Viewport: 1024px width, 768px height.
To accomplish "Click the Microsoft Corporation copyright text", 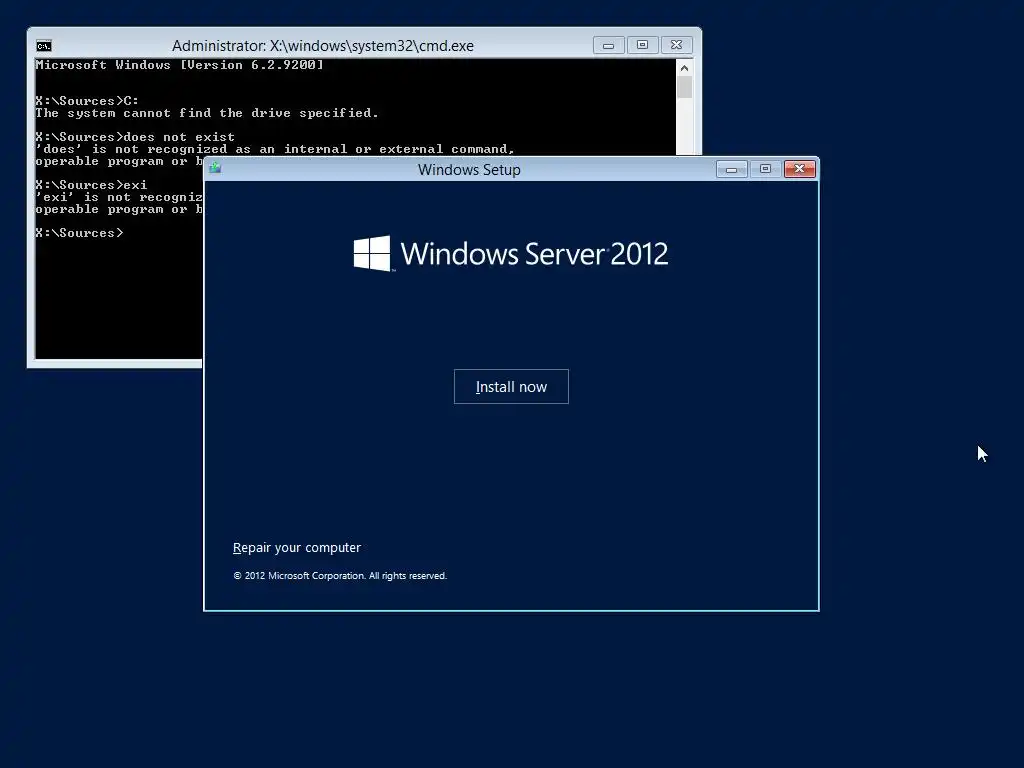I will click(340, 575).
